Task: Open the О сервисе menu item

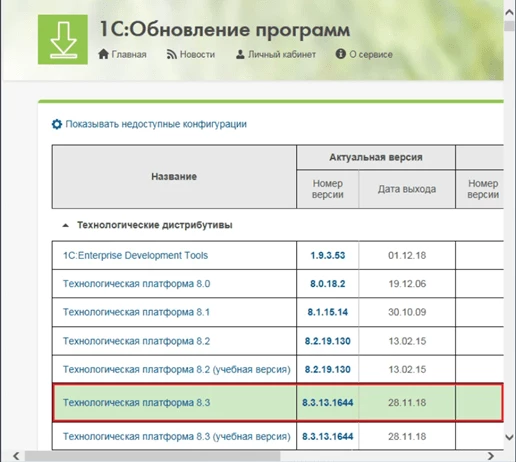Action: pos(371,54)
